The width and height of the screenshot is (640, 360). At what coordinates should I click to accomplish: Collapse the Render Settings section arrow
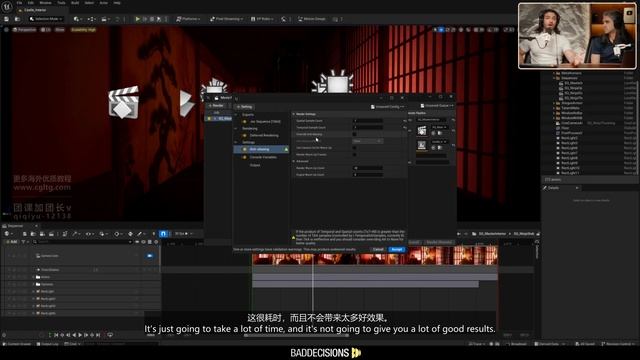[293, 114]
